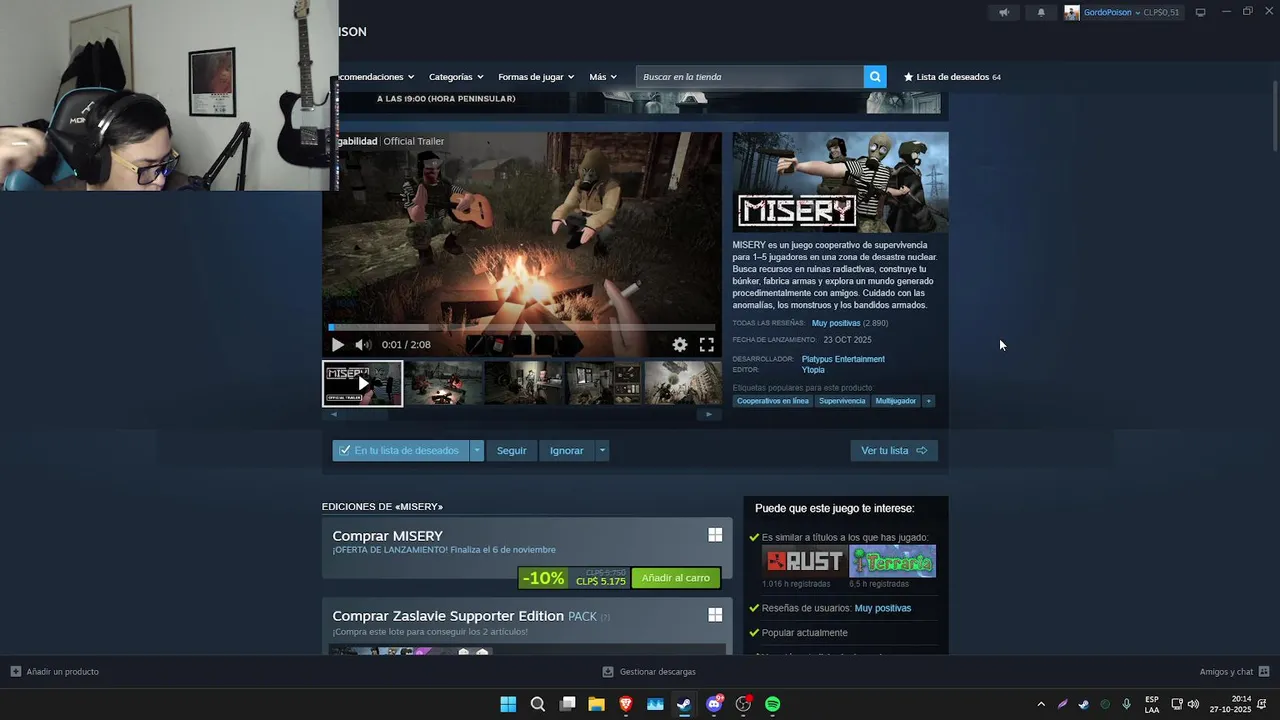Open Steam announcements megaphone icon
Image resolution: width=1280 pixels, height=720 pixels.
pos(1004,12)
